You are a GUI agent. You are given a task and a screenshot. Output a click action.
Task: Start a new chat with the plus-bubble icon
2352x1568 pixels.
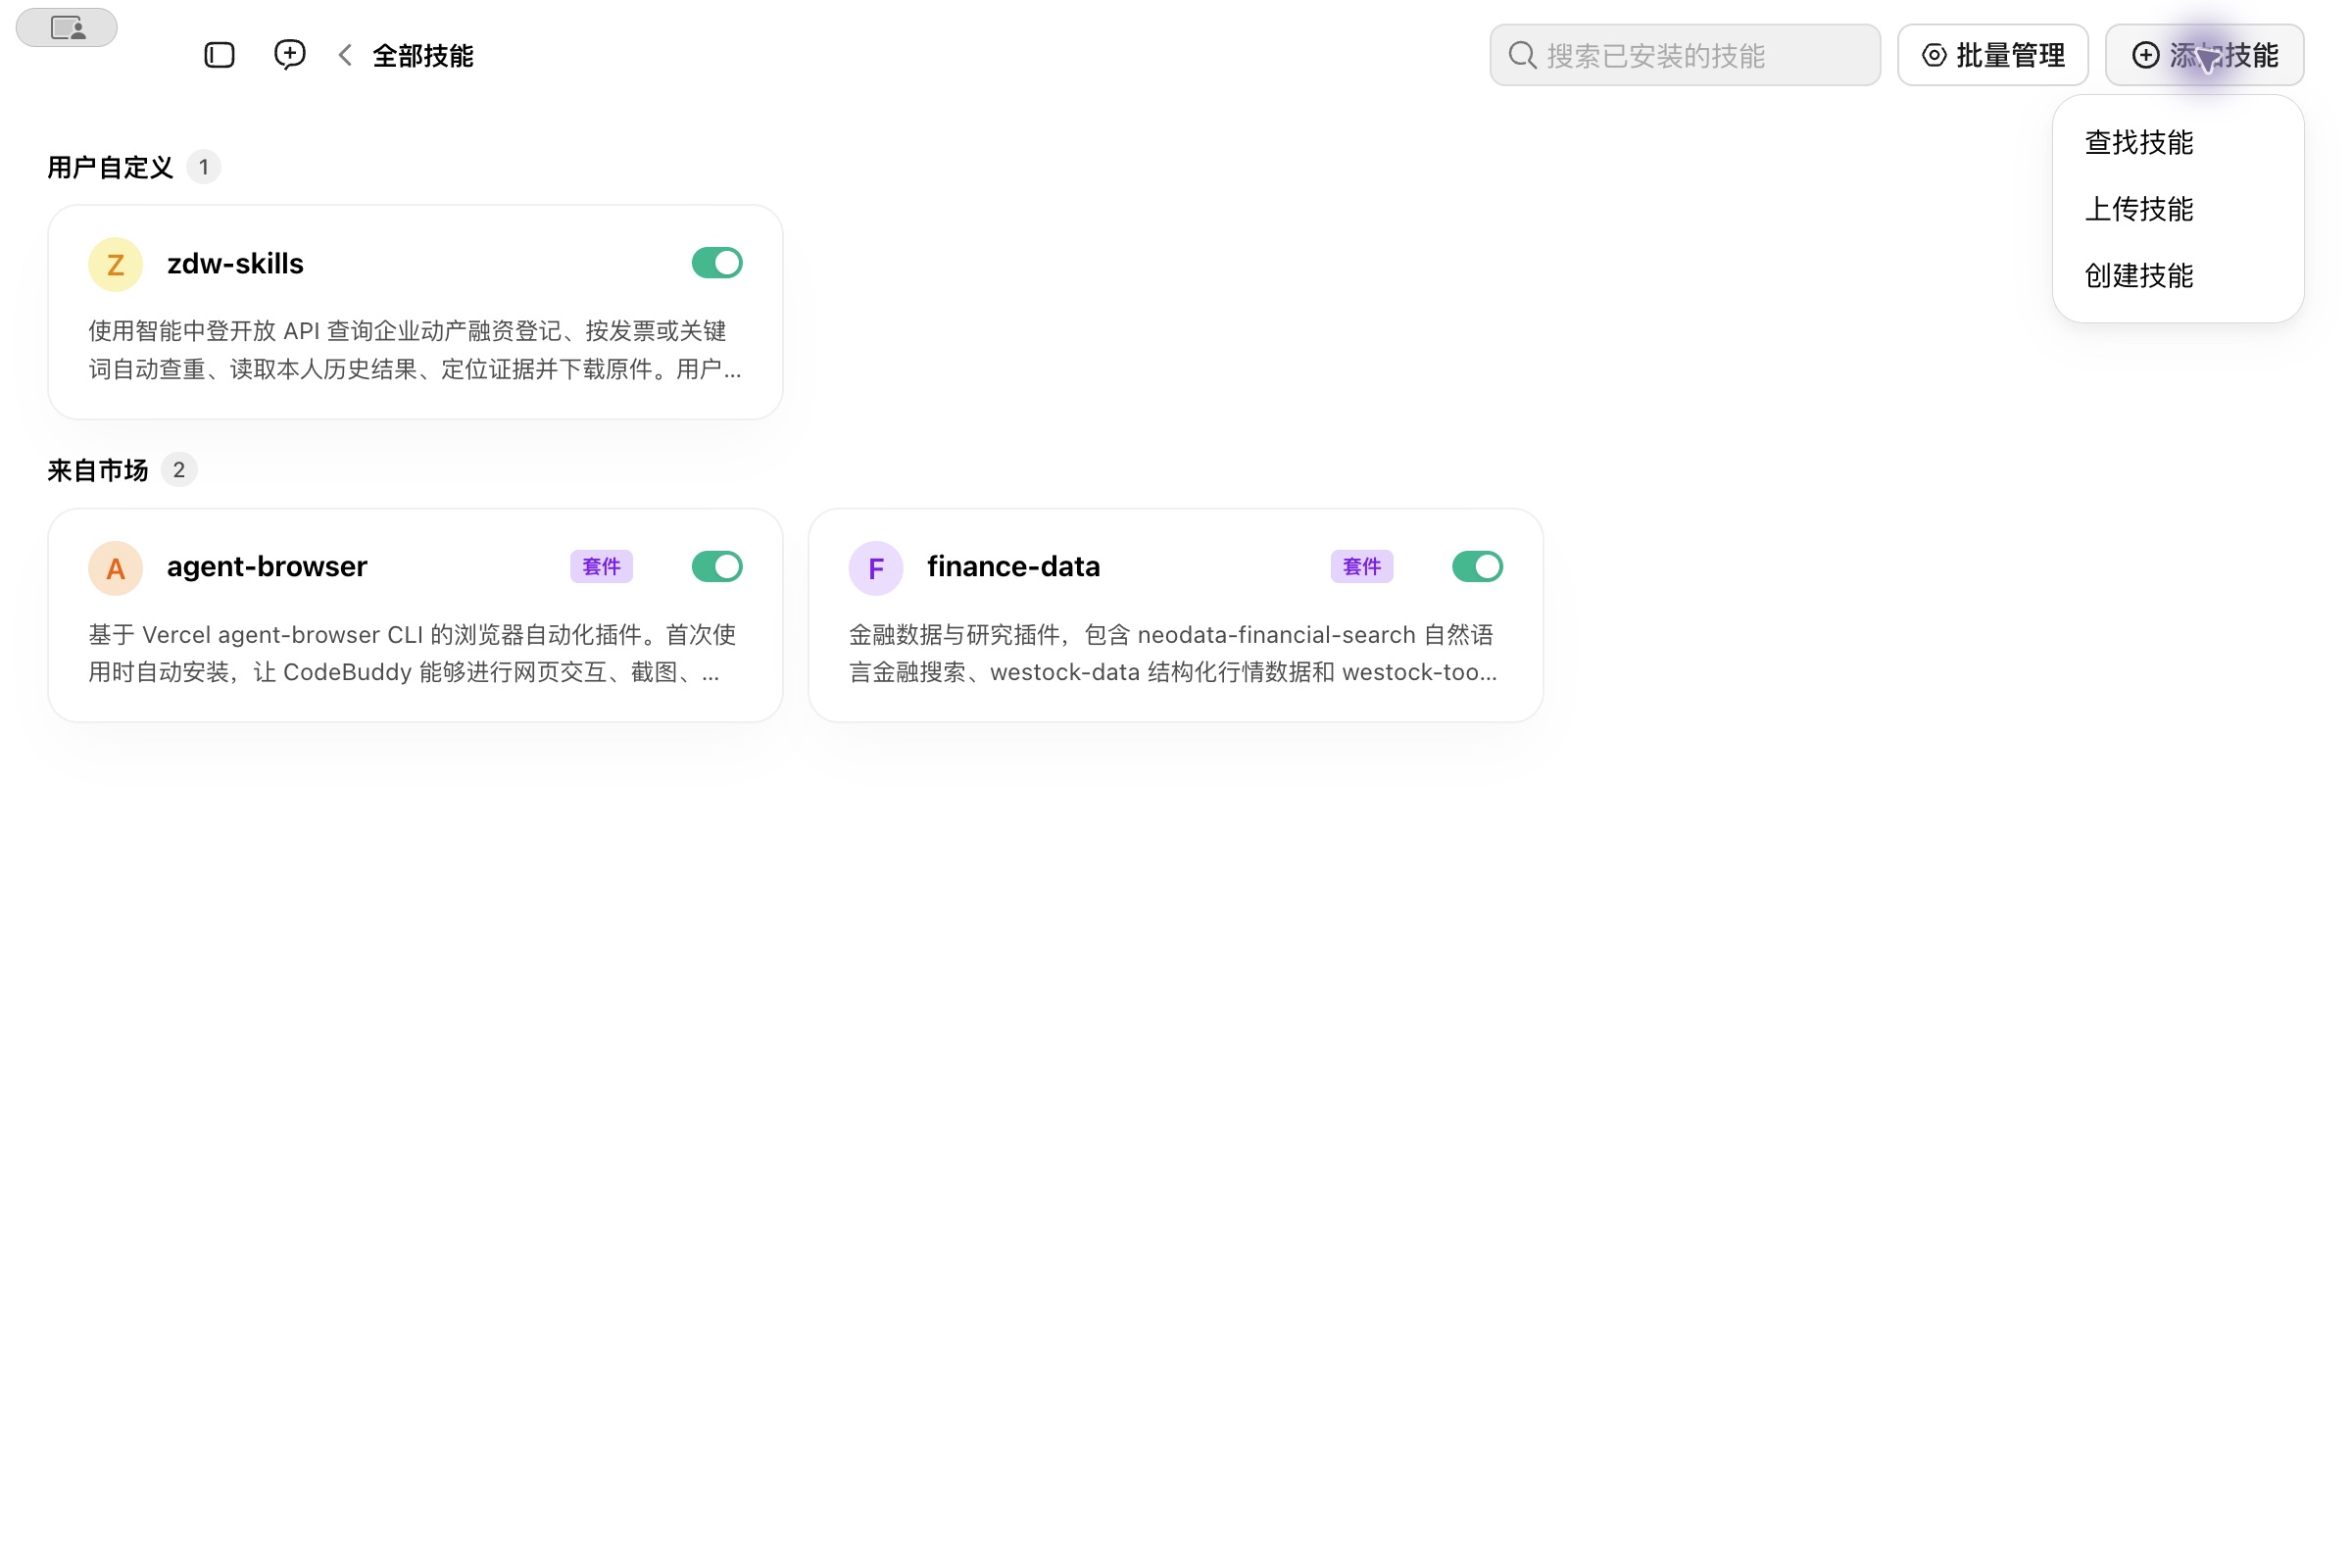point(290,54)
